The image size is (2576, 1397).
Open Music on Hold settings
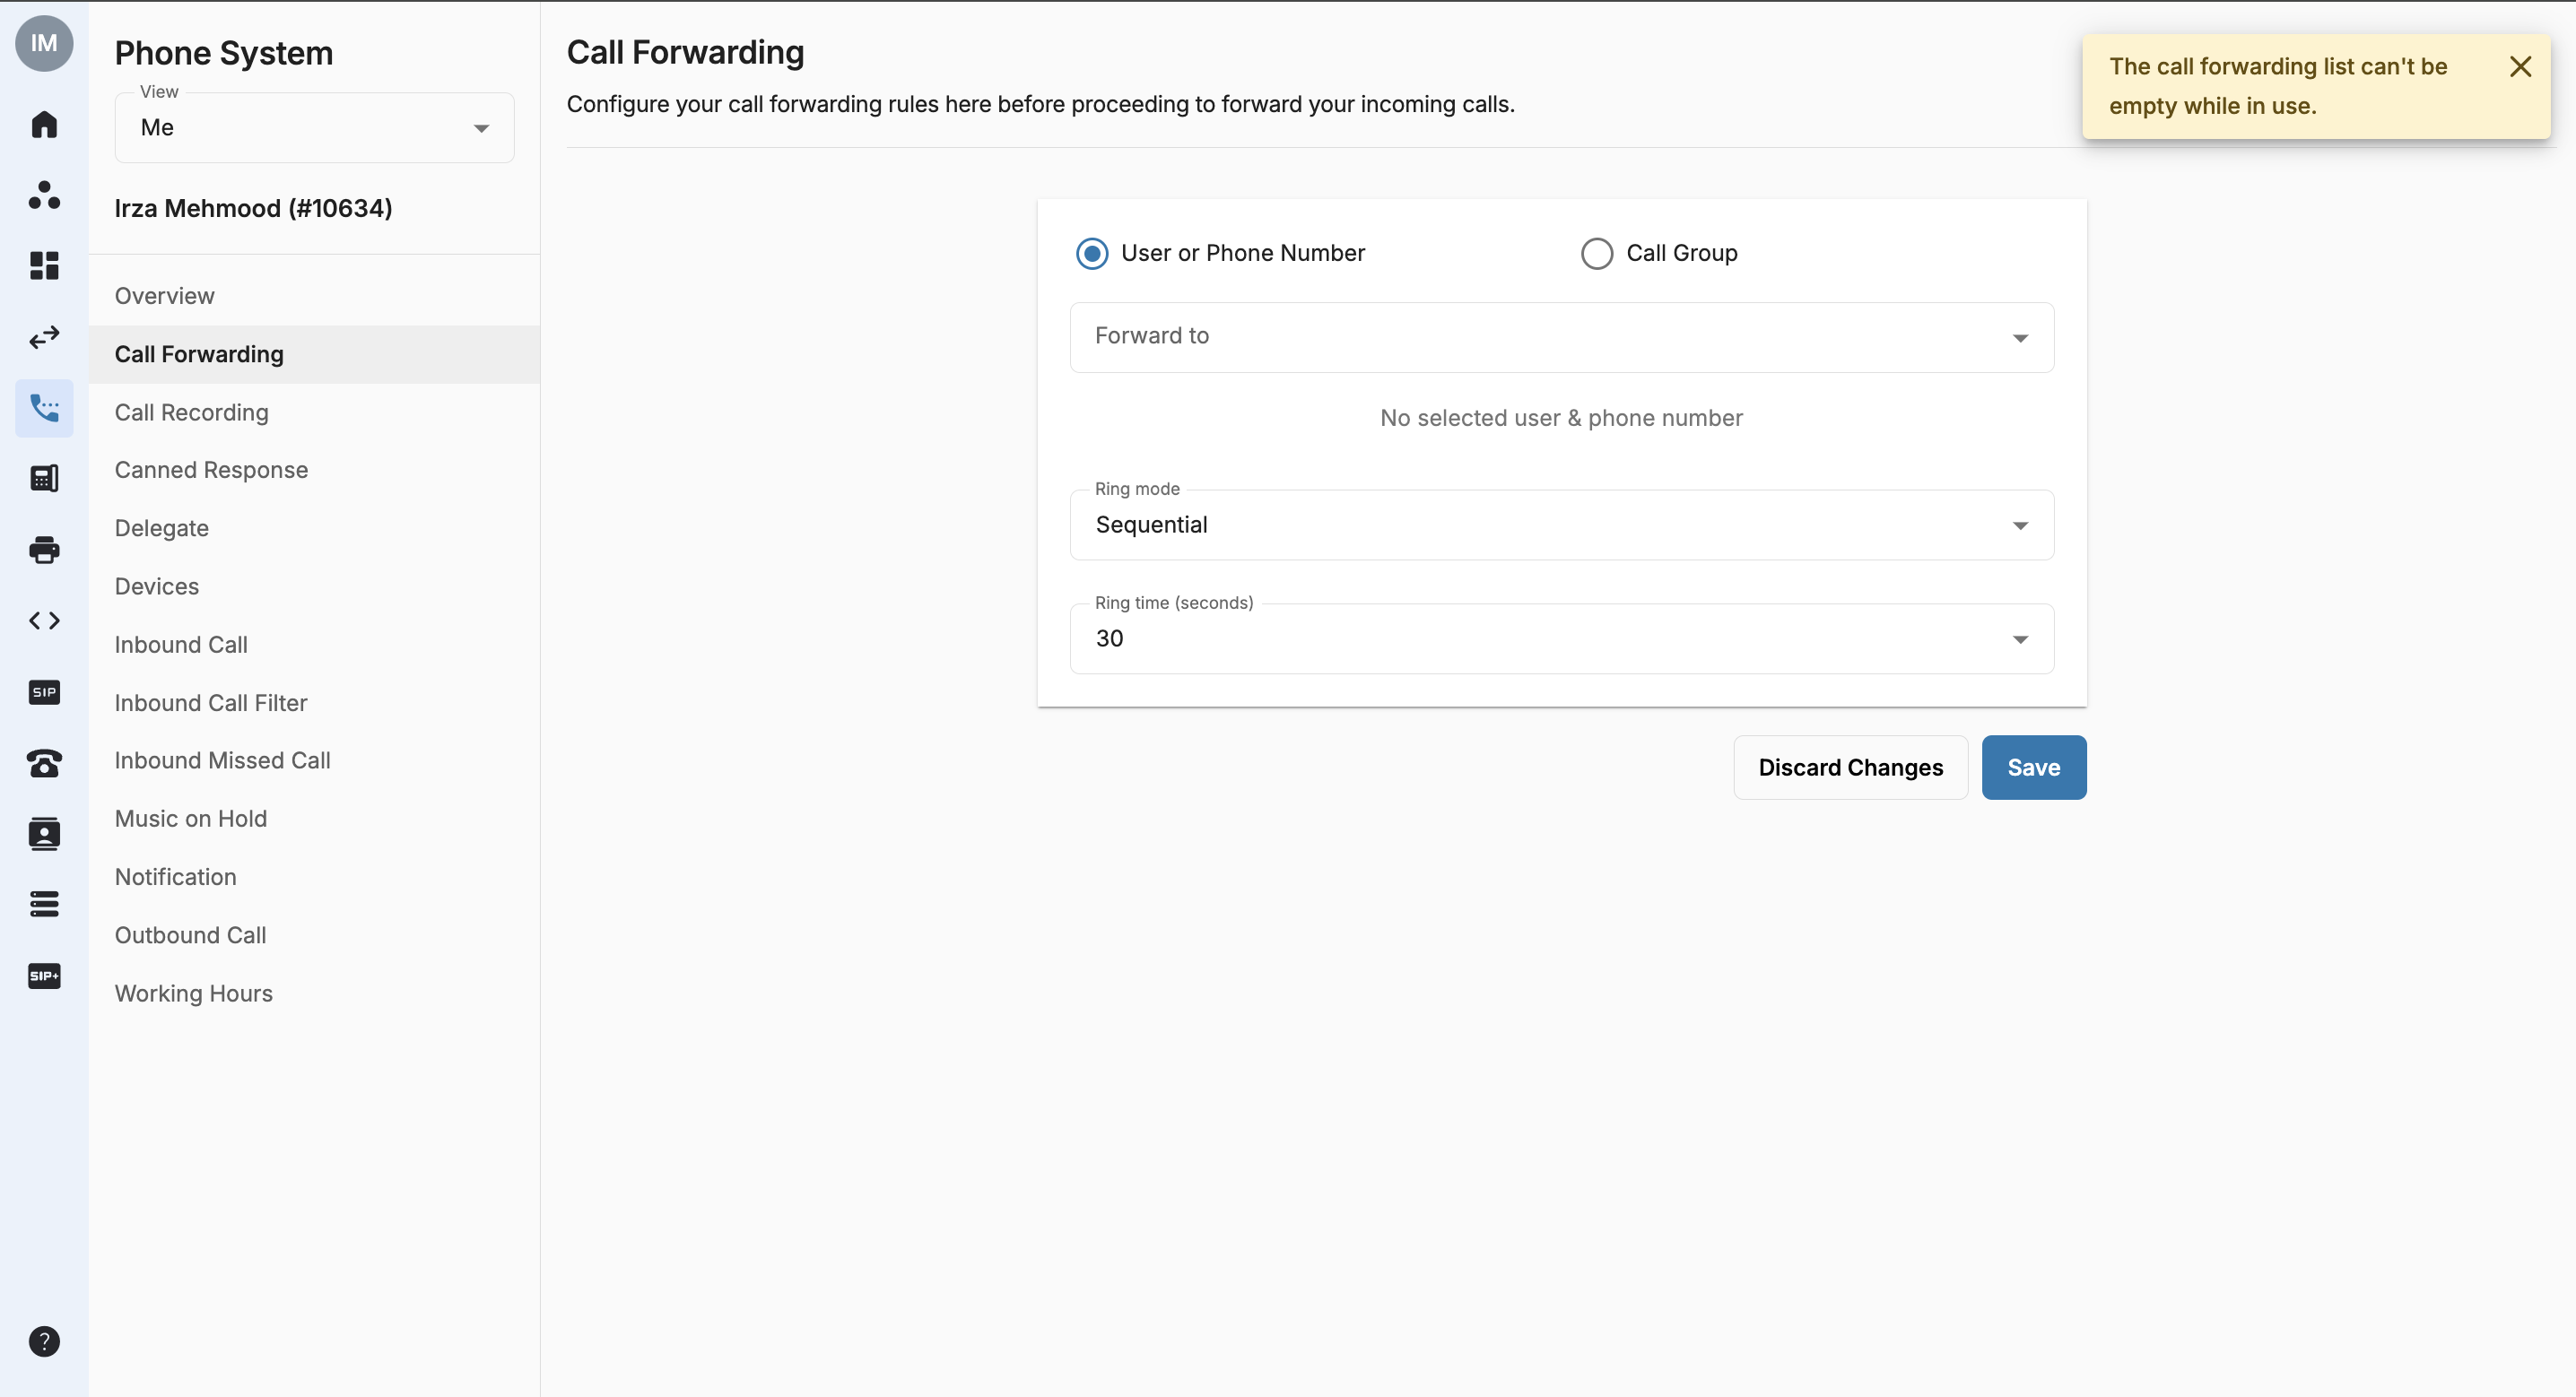pos(314,818)
